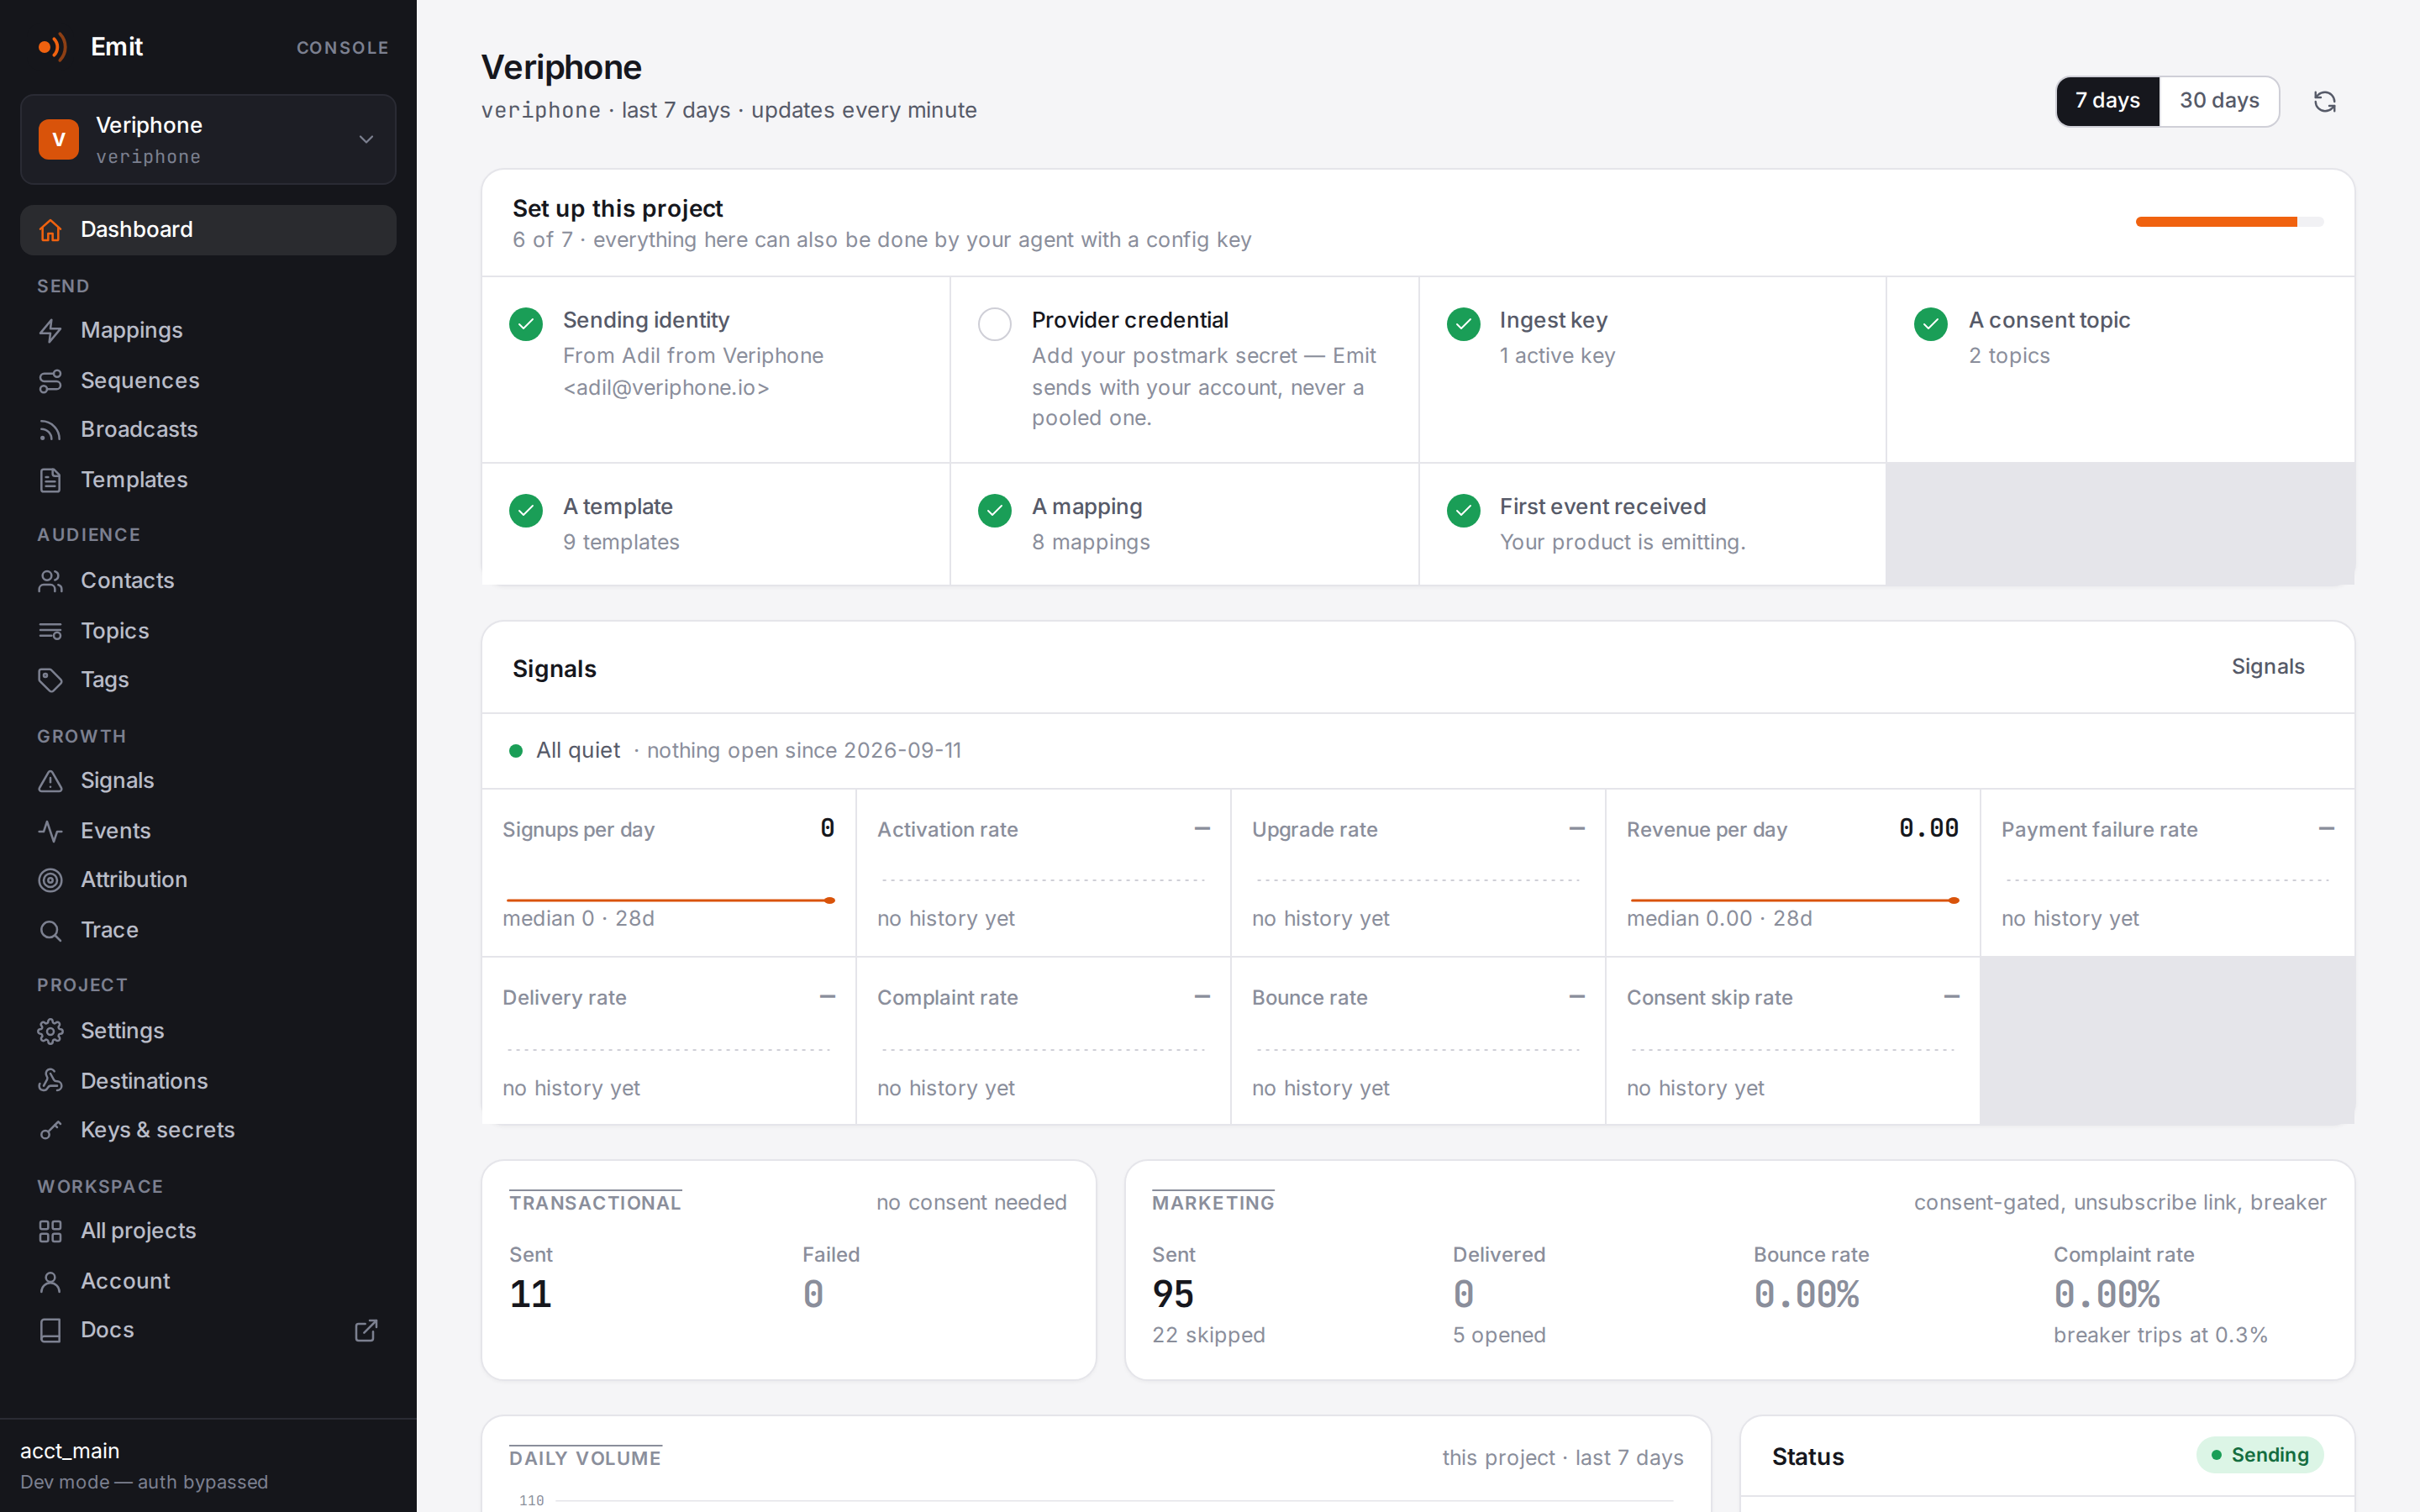This screenshot has height=1512, width=2420.
Task: Click the A consent topic checkmark
Action: click(x=1931, y=324)
